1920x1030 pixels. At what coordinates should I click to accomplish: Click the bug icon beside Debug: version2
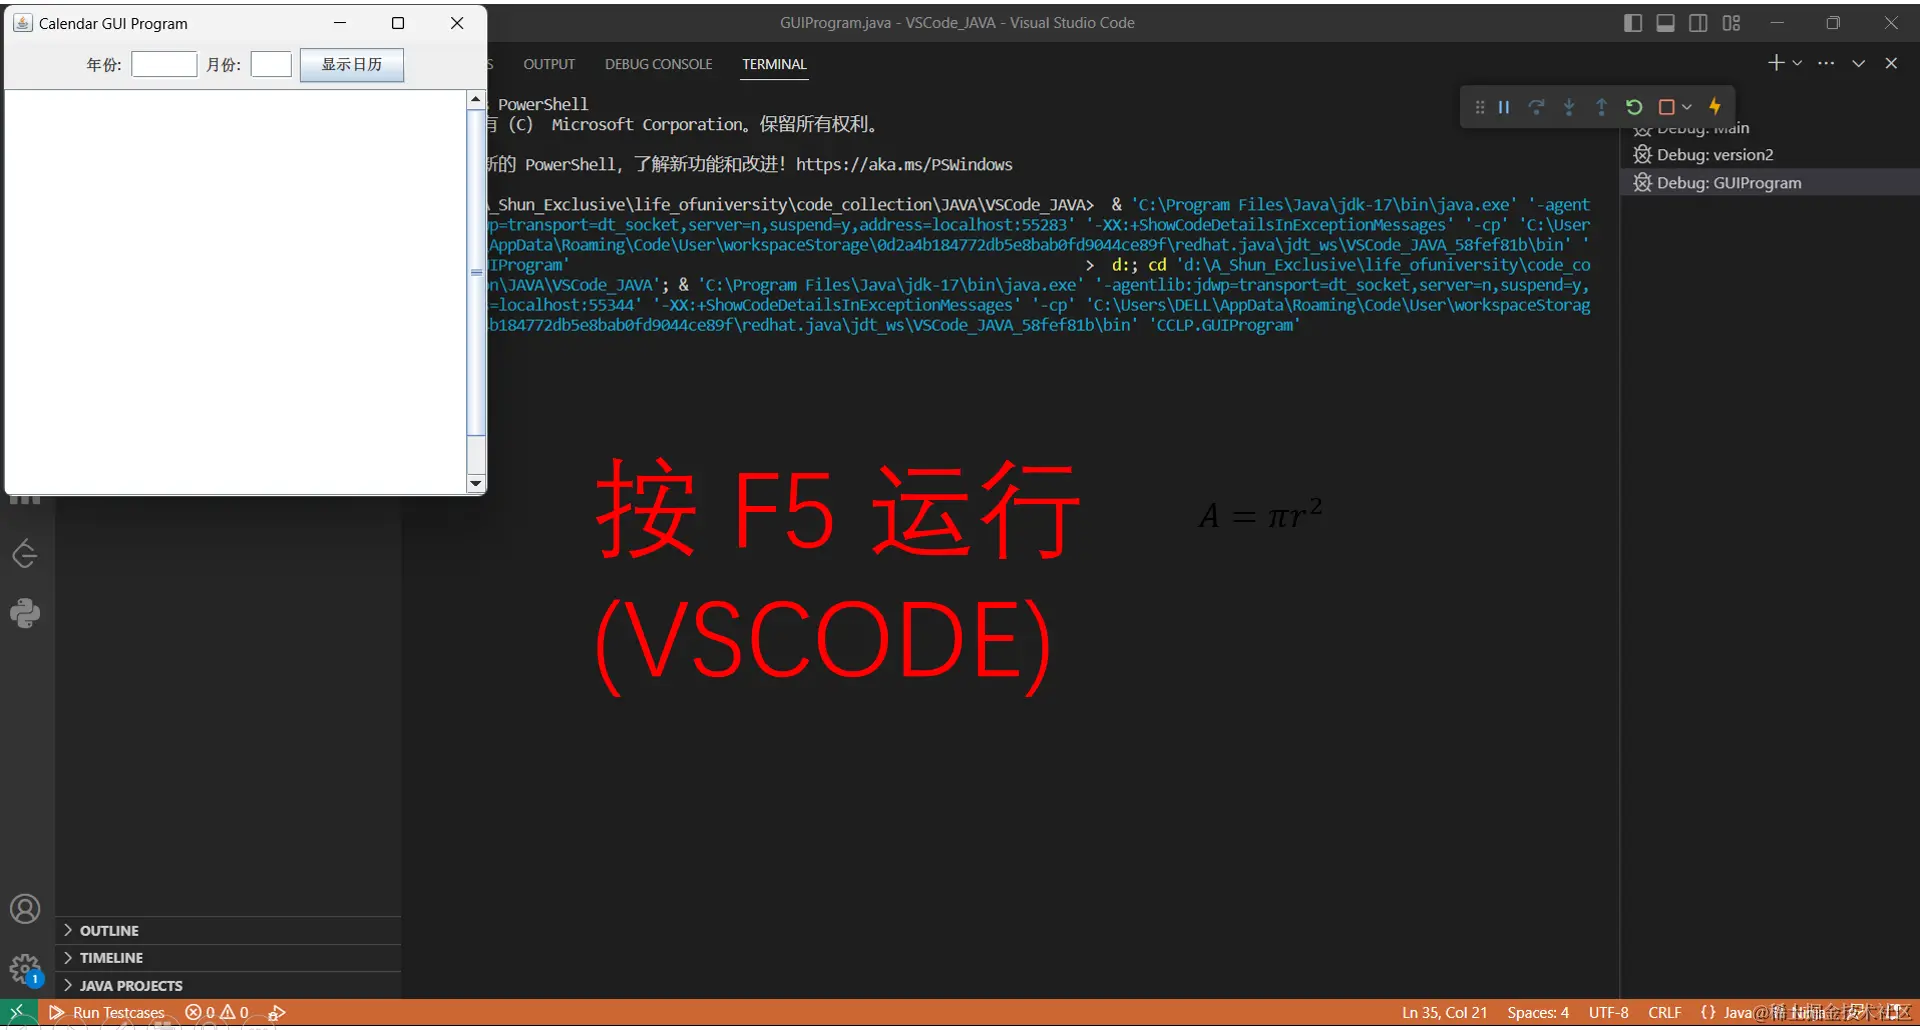point(1642,155)
